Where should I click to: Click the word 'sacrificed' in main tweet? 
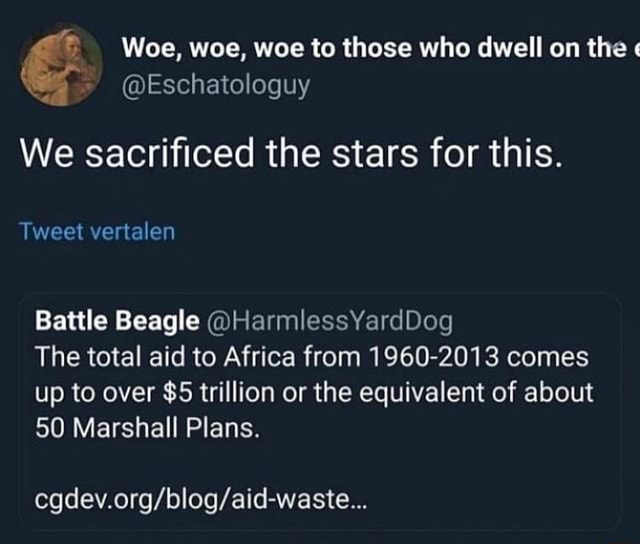pyautogui.click(x=169, y=153)
